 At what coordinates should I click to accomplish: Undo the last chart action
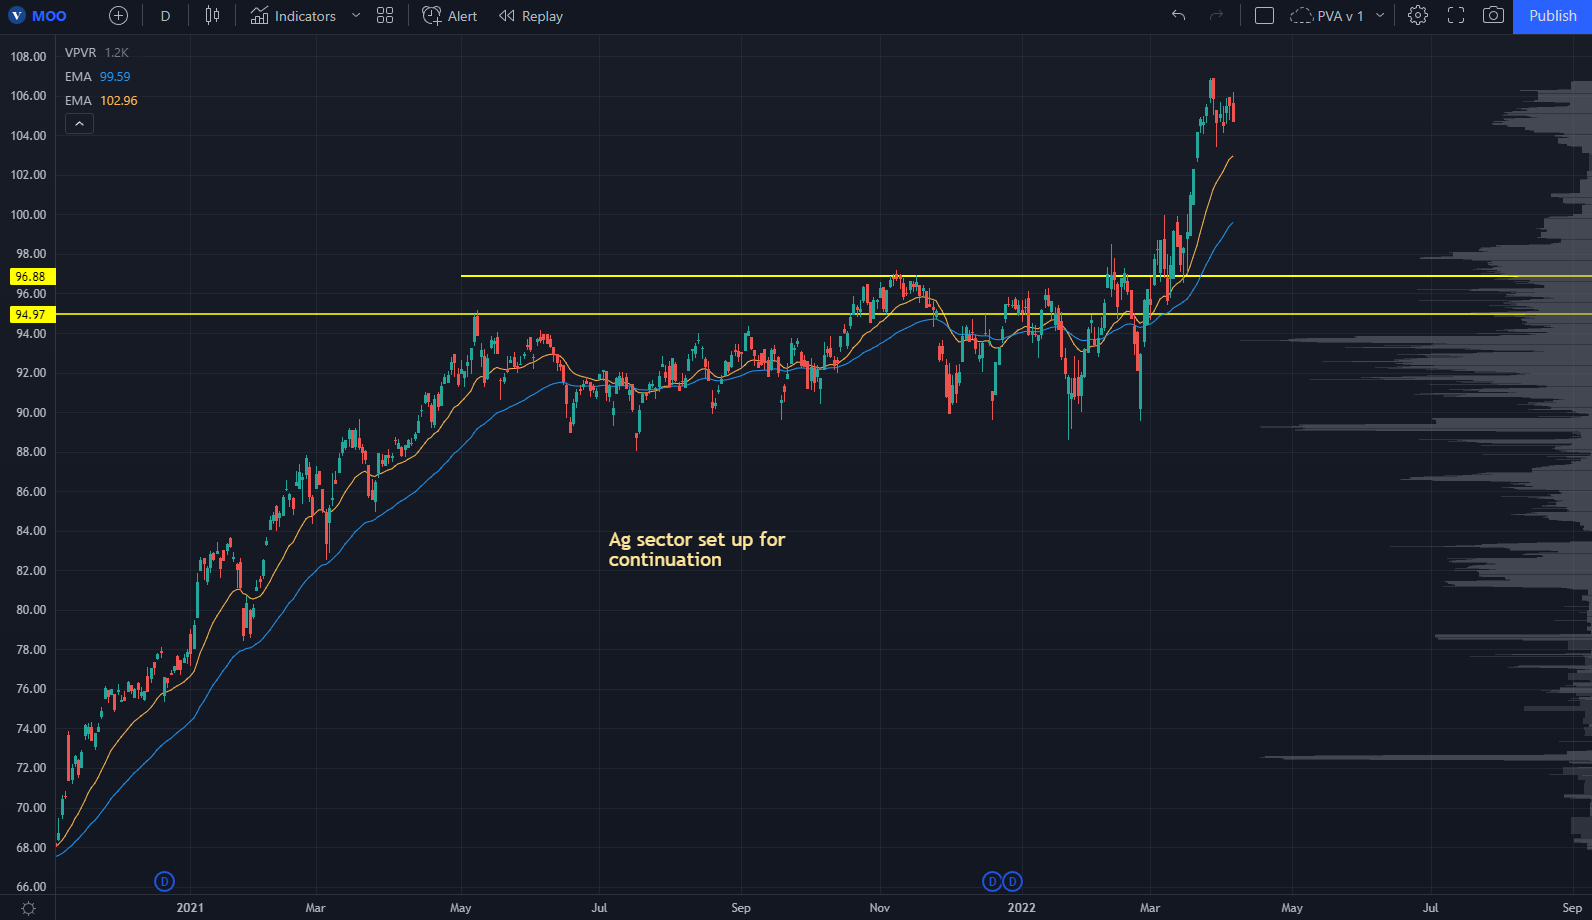click(x=1178, y=16)
